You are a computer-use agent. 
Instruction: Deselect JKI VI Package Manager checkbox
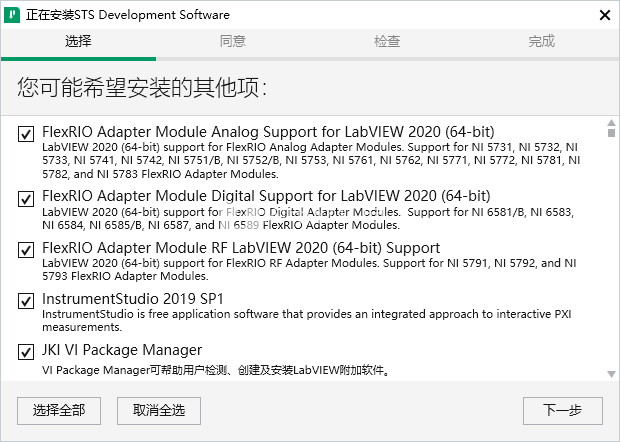26,351
